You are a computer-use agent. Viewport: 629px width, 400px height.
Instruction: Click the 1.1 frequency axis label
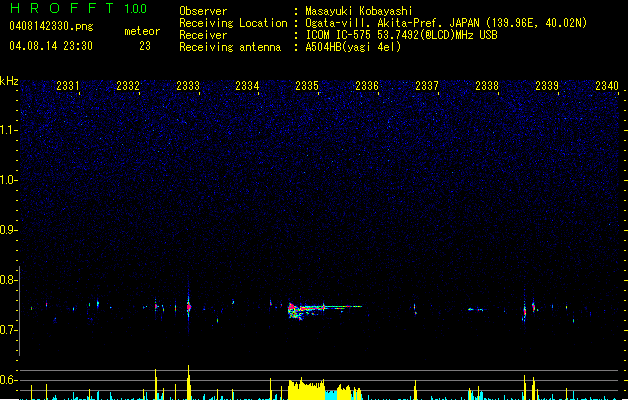tap(8, 130)
